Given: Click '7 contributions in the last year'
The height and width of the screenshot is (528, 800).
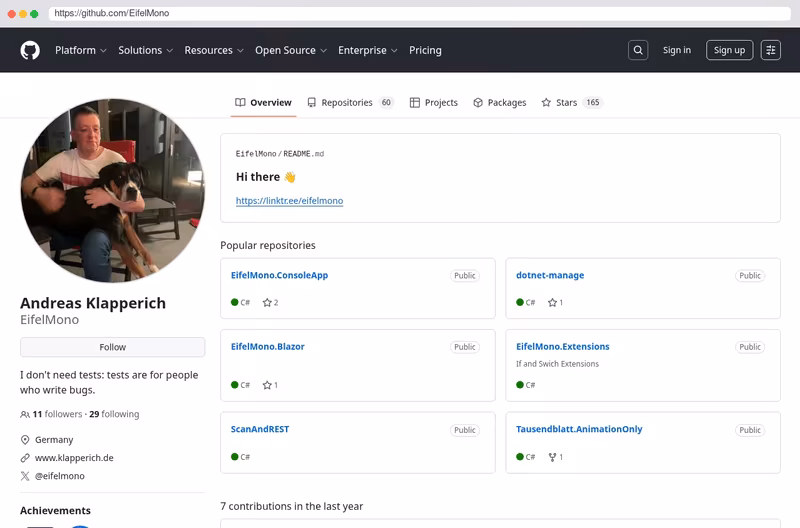Looking at the screenshot, I should coord(291,507).
